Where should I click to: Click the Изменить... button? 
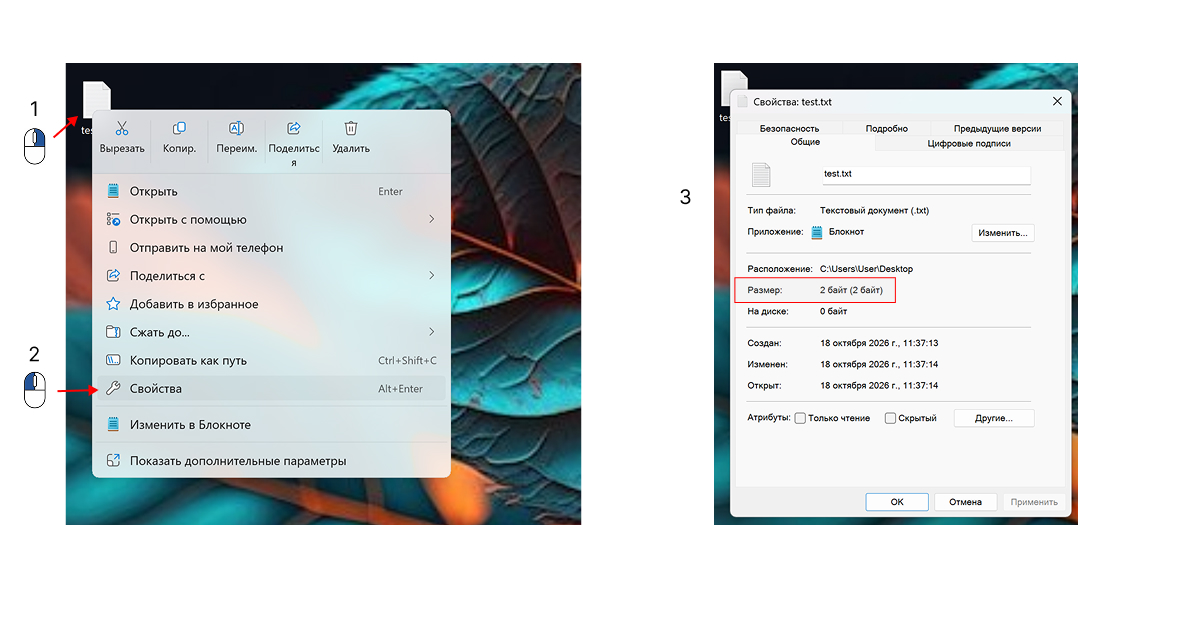pos(1003,232)
